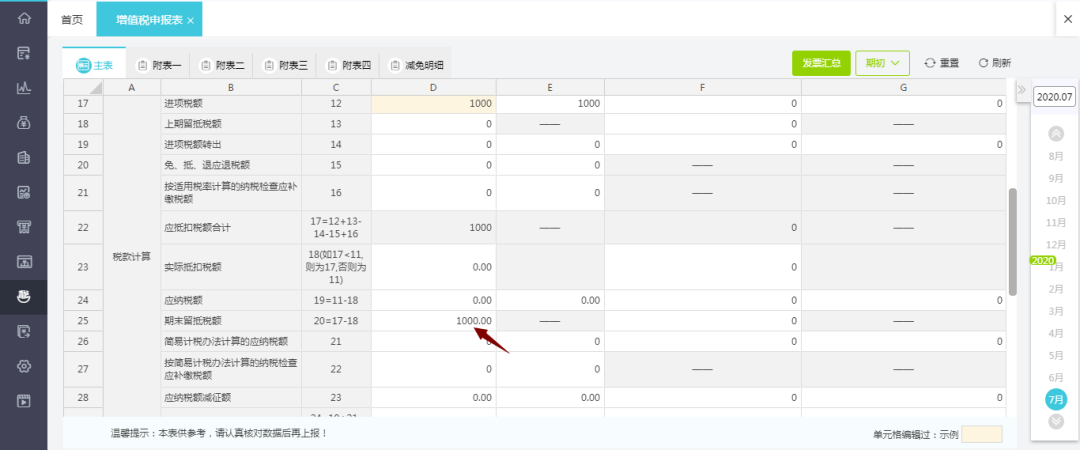Switch to the 附表一 tab
The width and height of the screenshot is (1080, 450).
coord(158,65)
